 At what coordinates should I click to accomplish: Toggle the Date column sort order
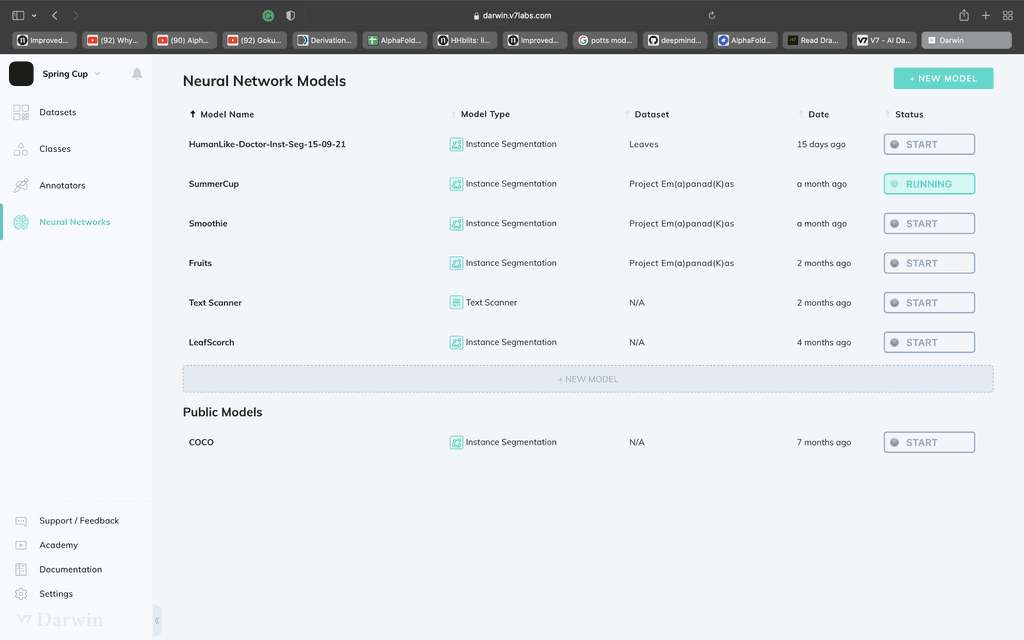(801, 114)
